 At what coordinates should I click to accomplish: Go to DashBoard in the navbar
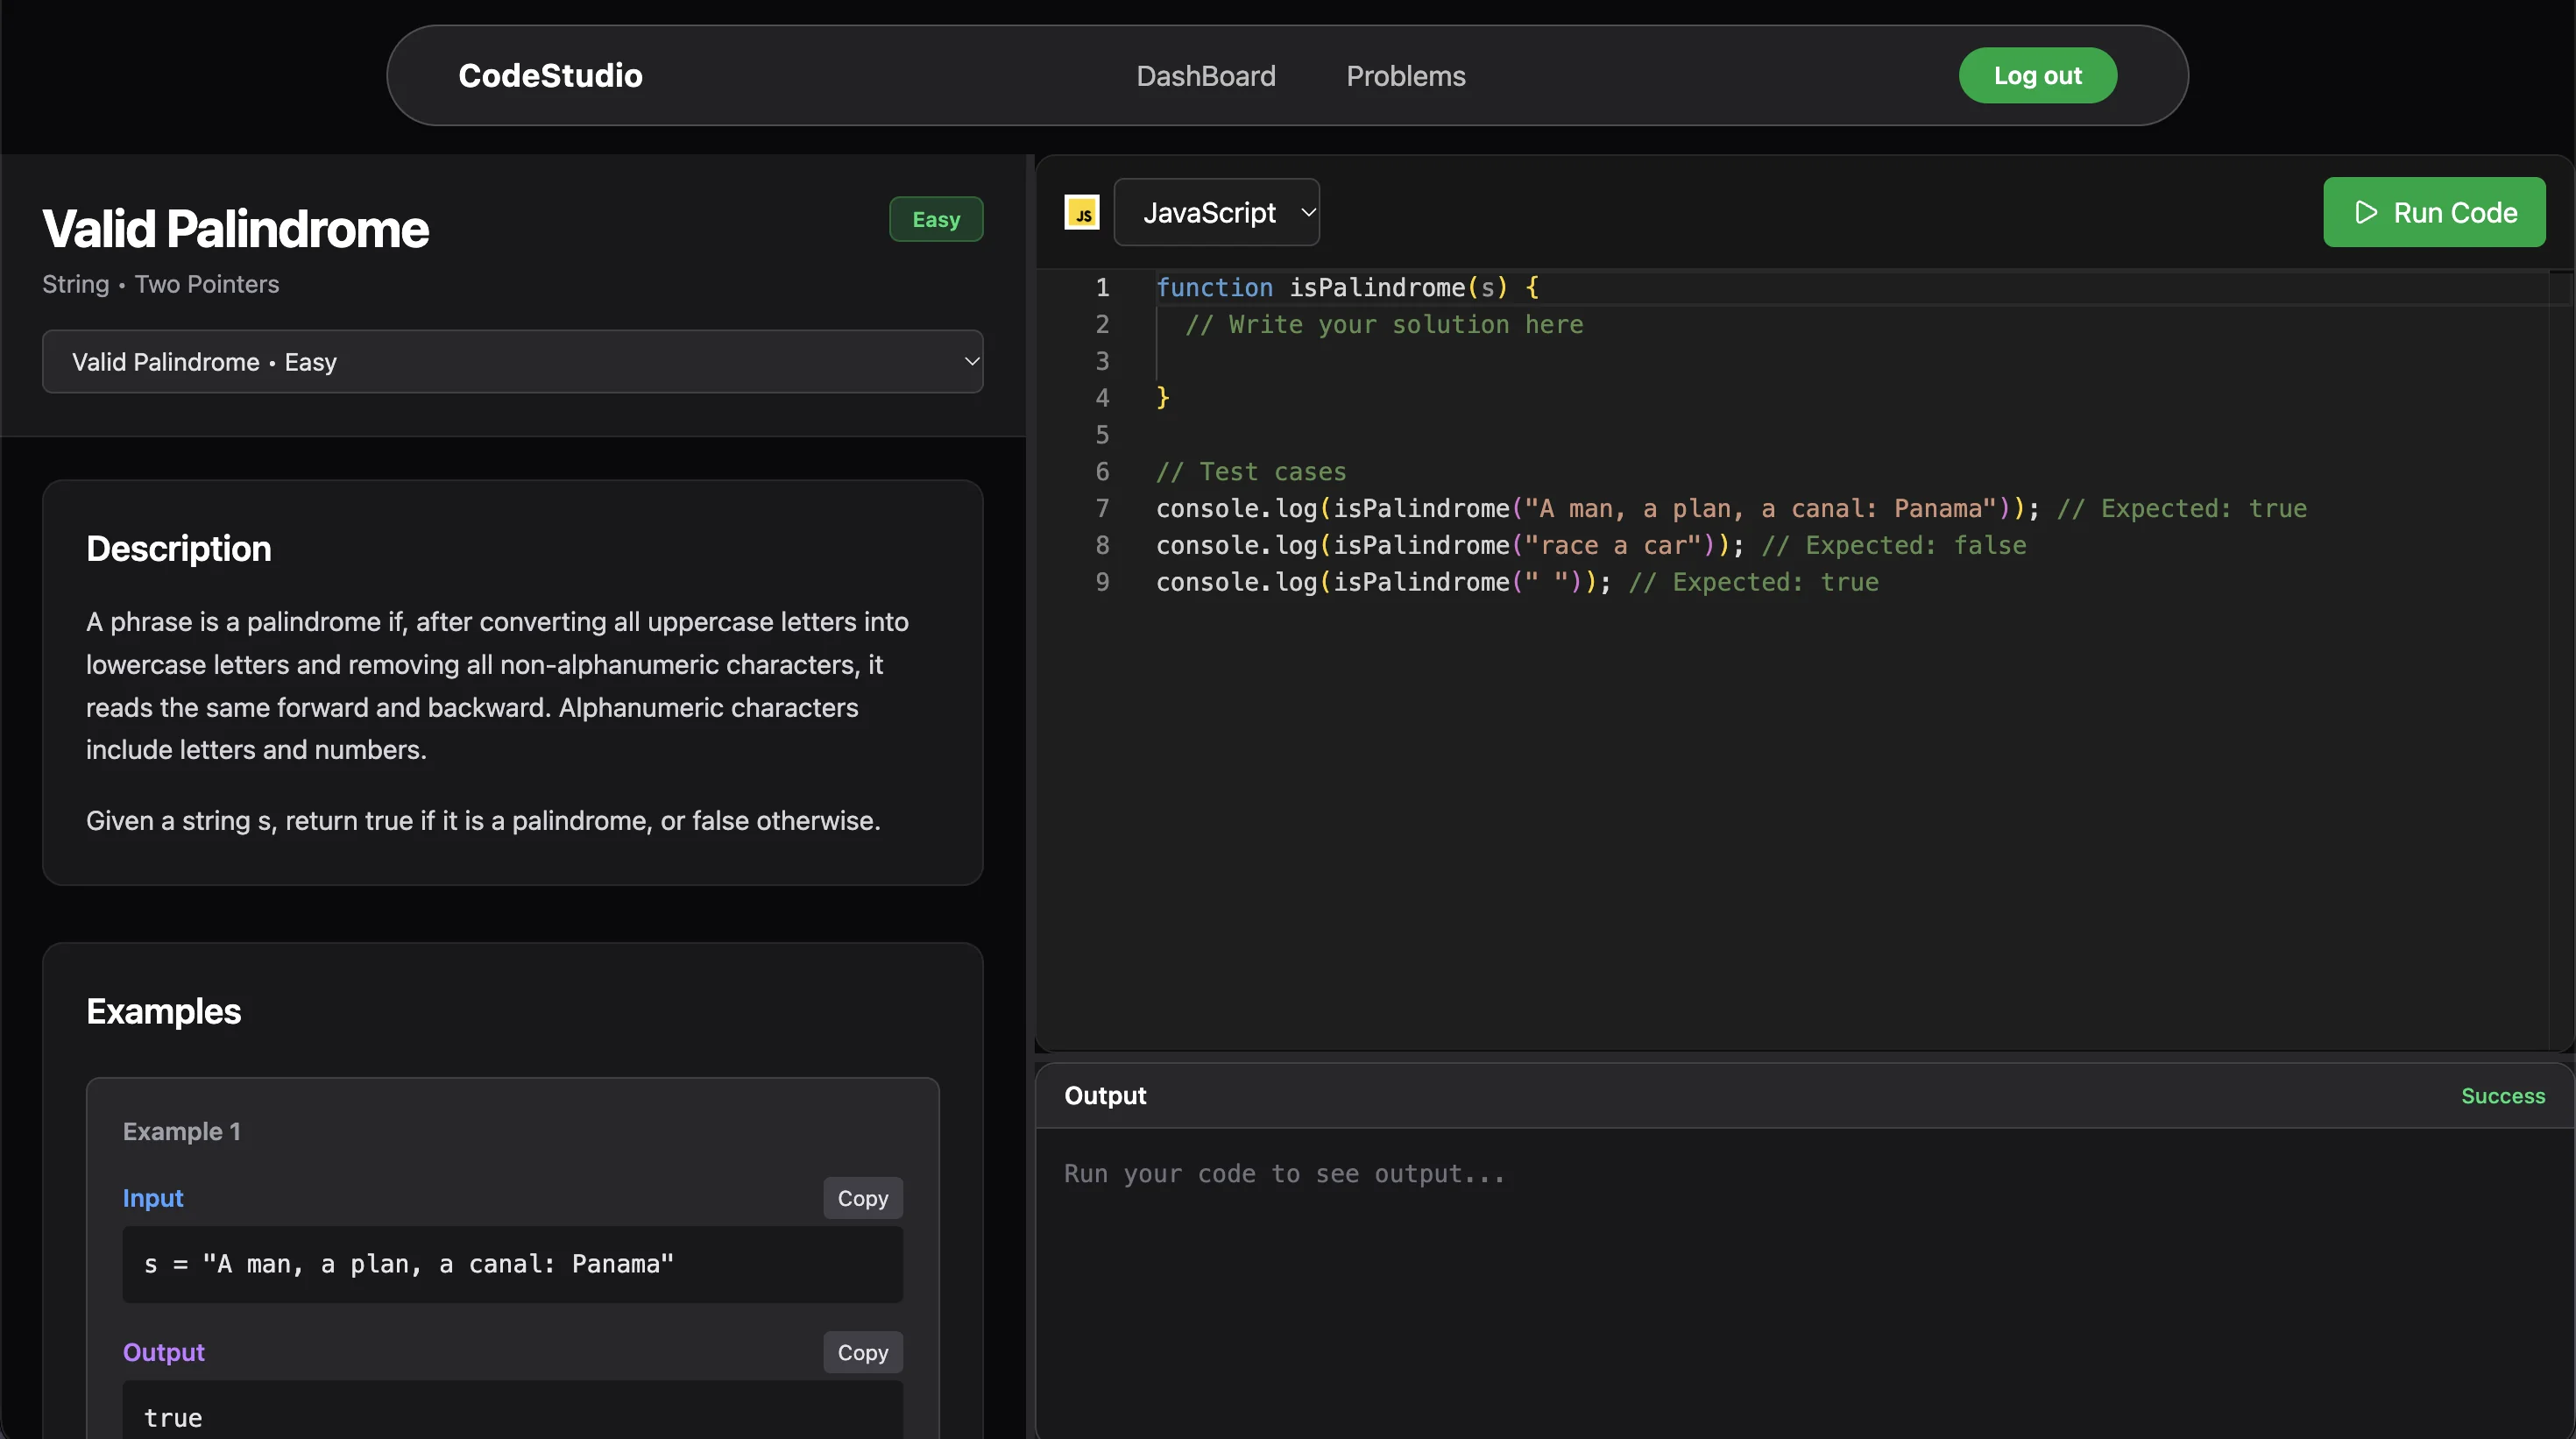1205,76
